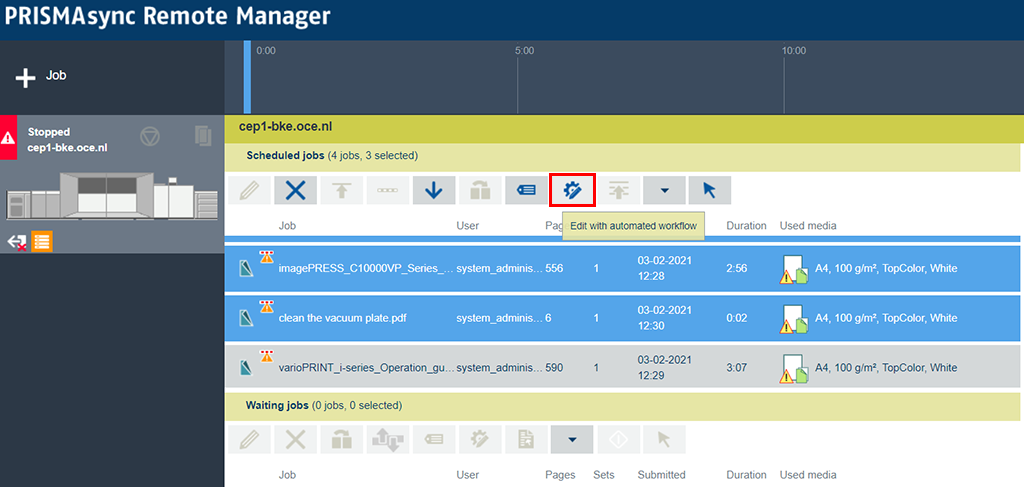Screen dimensions: 1024x487
Task: Select the imagePRESS_C10000VP_Series job row
Action: 622,268
